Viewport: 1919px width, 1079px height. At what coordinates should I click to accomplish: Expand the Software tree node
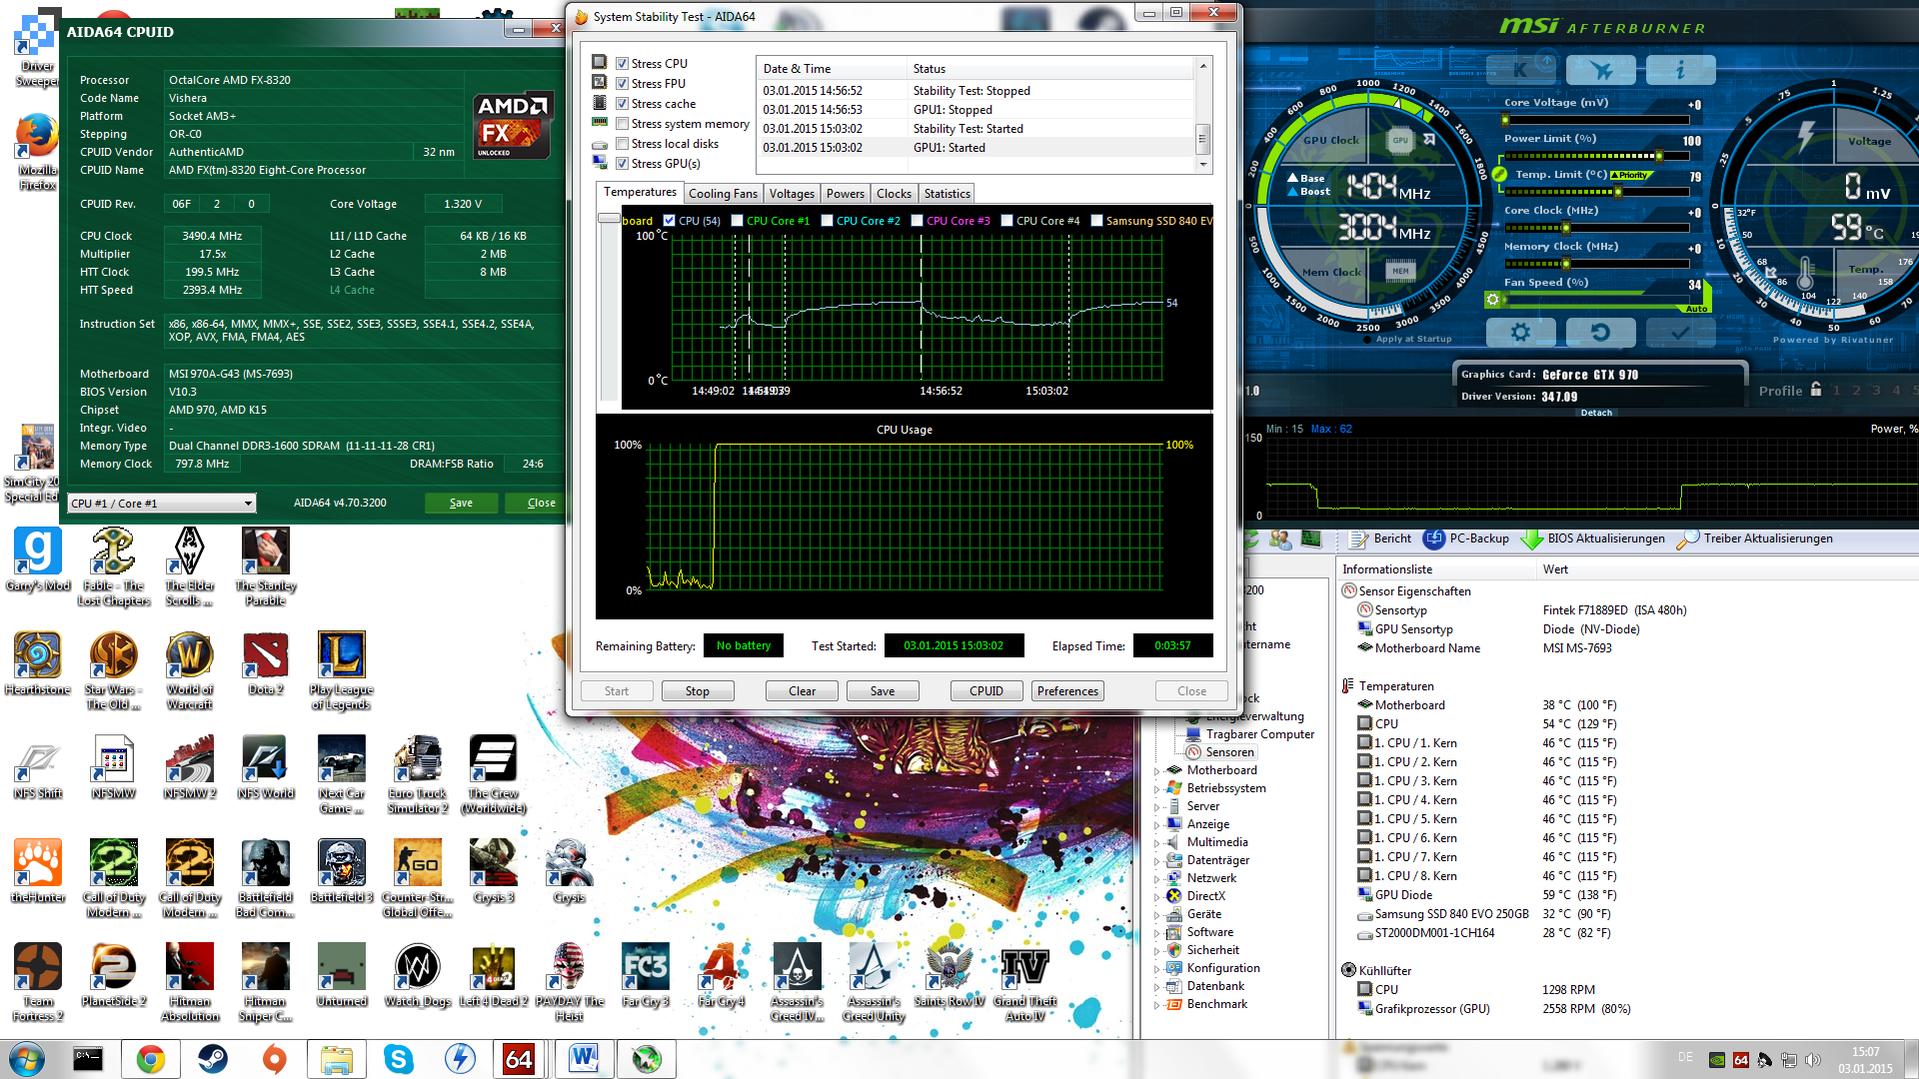click(1158, 933)
